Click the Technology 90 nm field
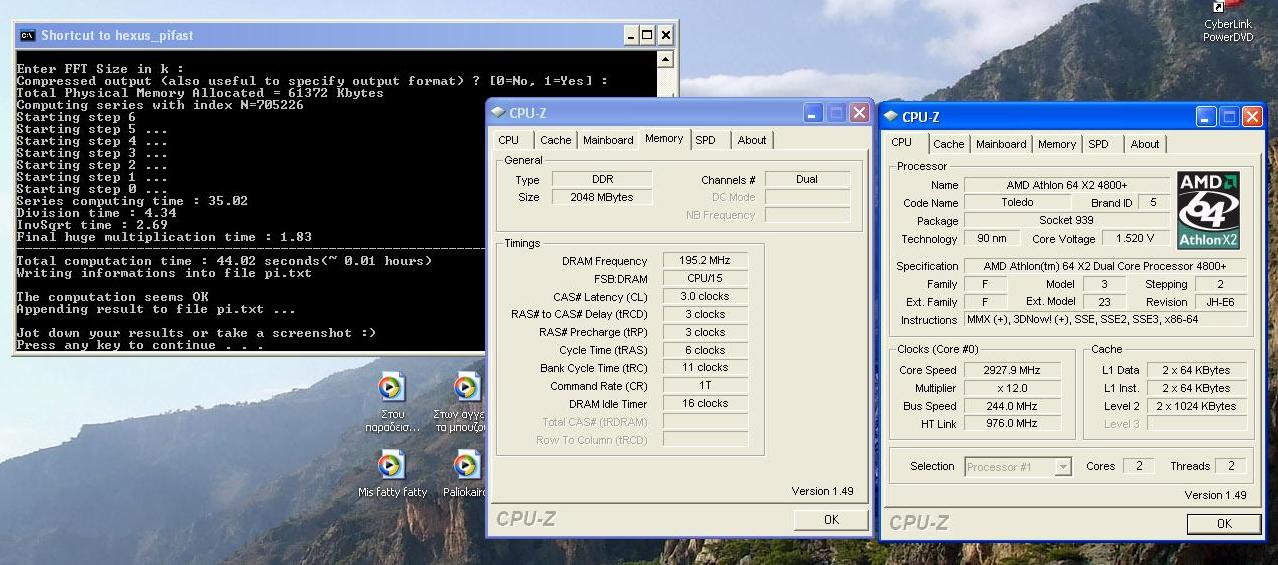1278x565 pixels. pos(992,239)
